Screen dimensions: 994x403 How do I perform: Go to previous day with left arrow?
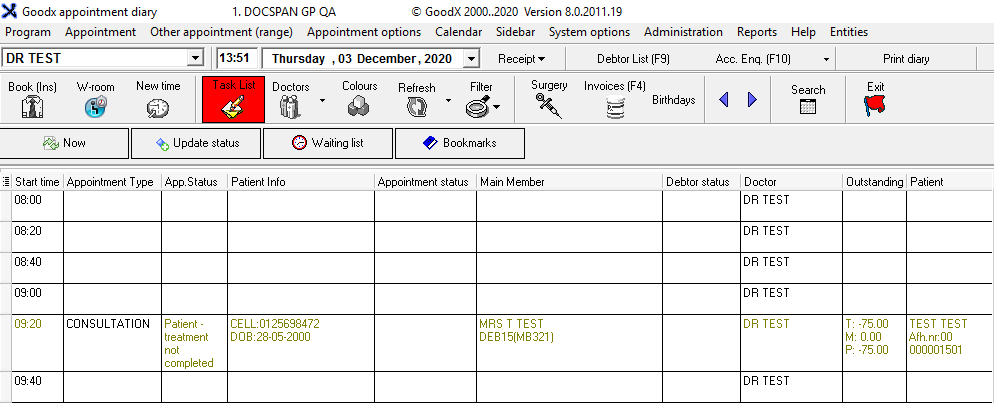[724, 100]
